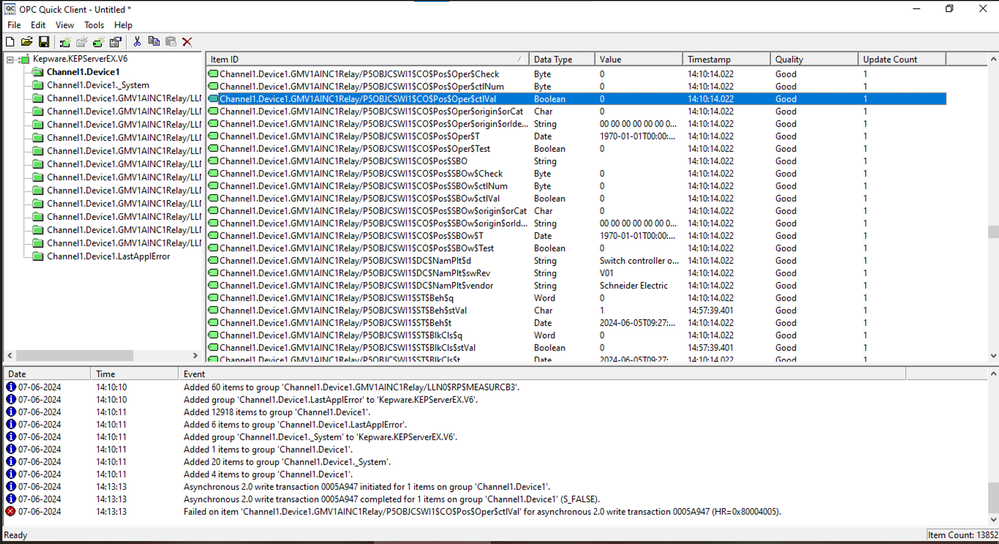Click item list vertical scrollbar down arrow
The height and width of the screenshot is (544, 999).
(x=993, y=356)
